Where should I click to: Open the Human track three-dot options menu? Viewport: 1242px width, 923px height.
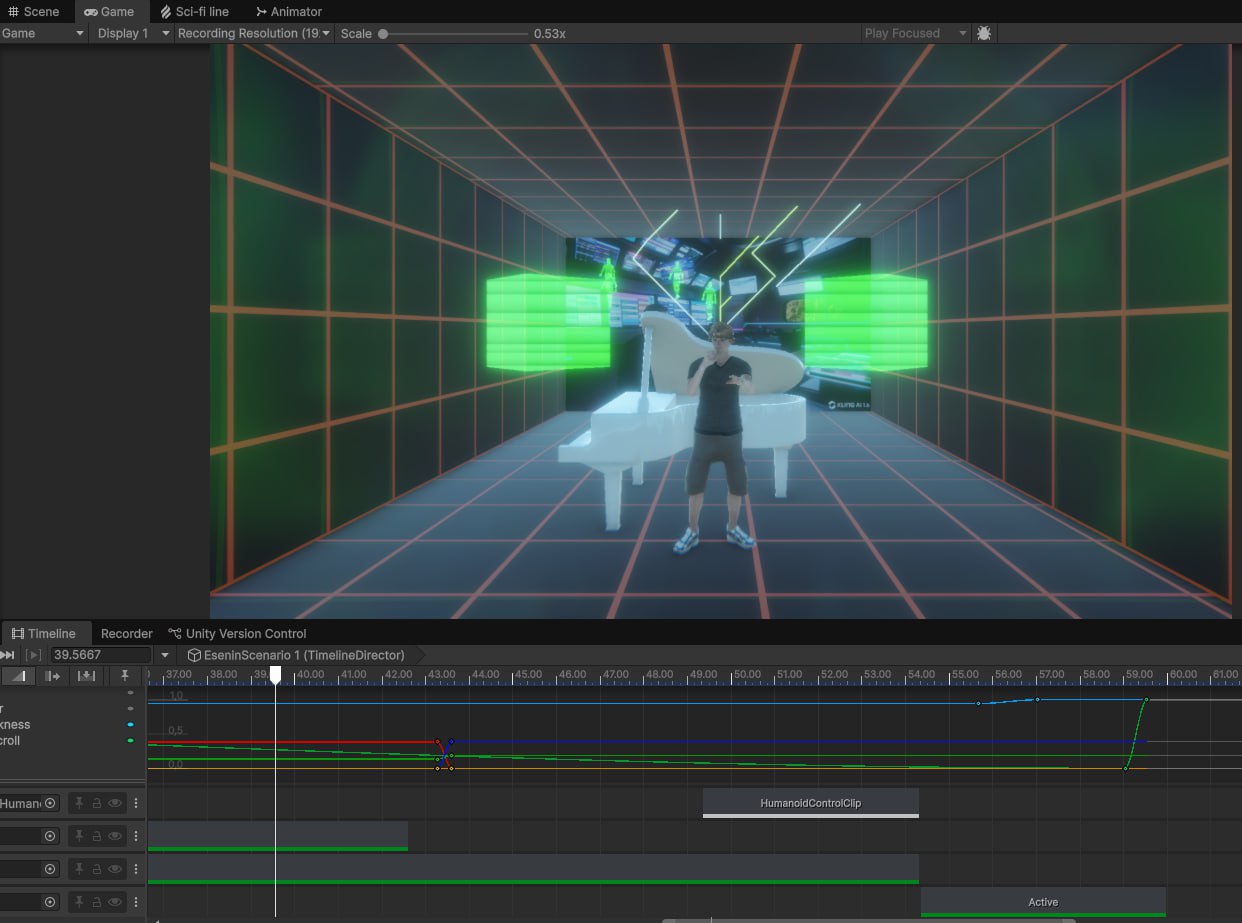(x=136, y=803)
